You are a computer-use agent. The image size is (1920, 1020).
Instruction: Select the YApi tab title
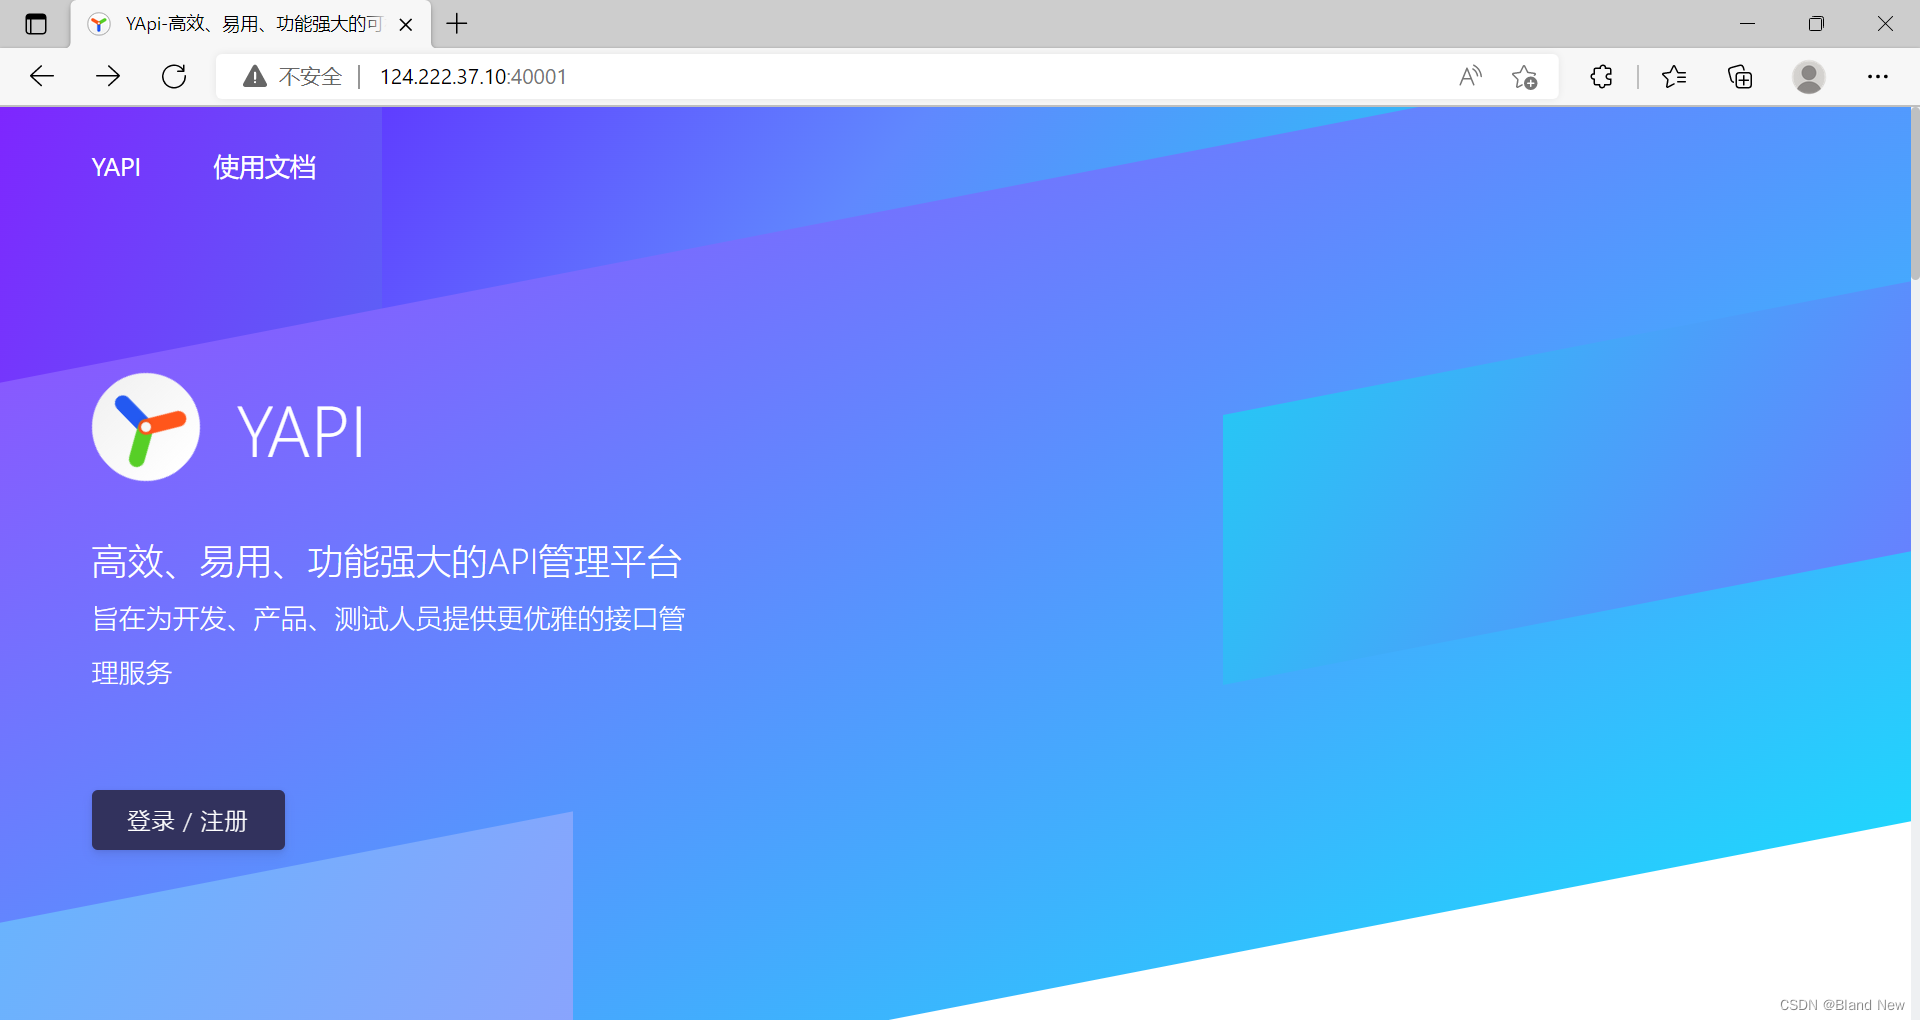pos(253,24)
